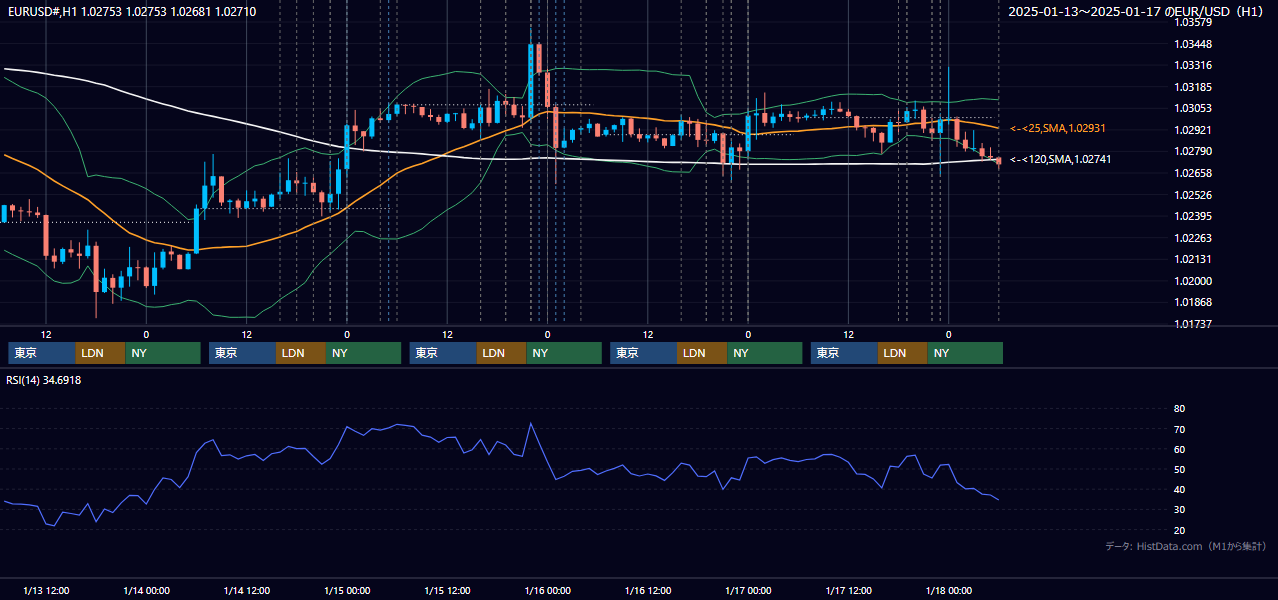Click the RSI scale value 60
Image resolution: width=1278 pixels, height=600 pixels.
pos(1179,449)
